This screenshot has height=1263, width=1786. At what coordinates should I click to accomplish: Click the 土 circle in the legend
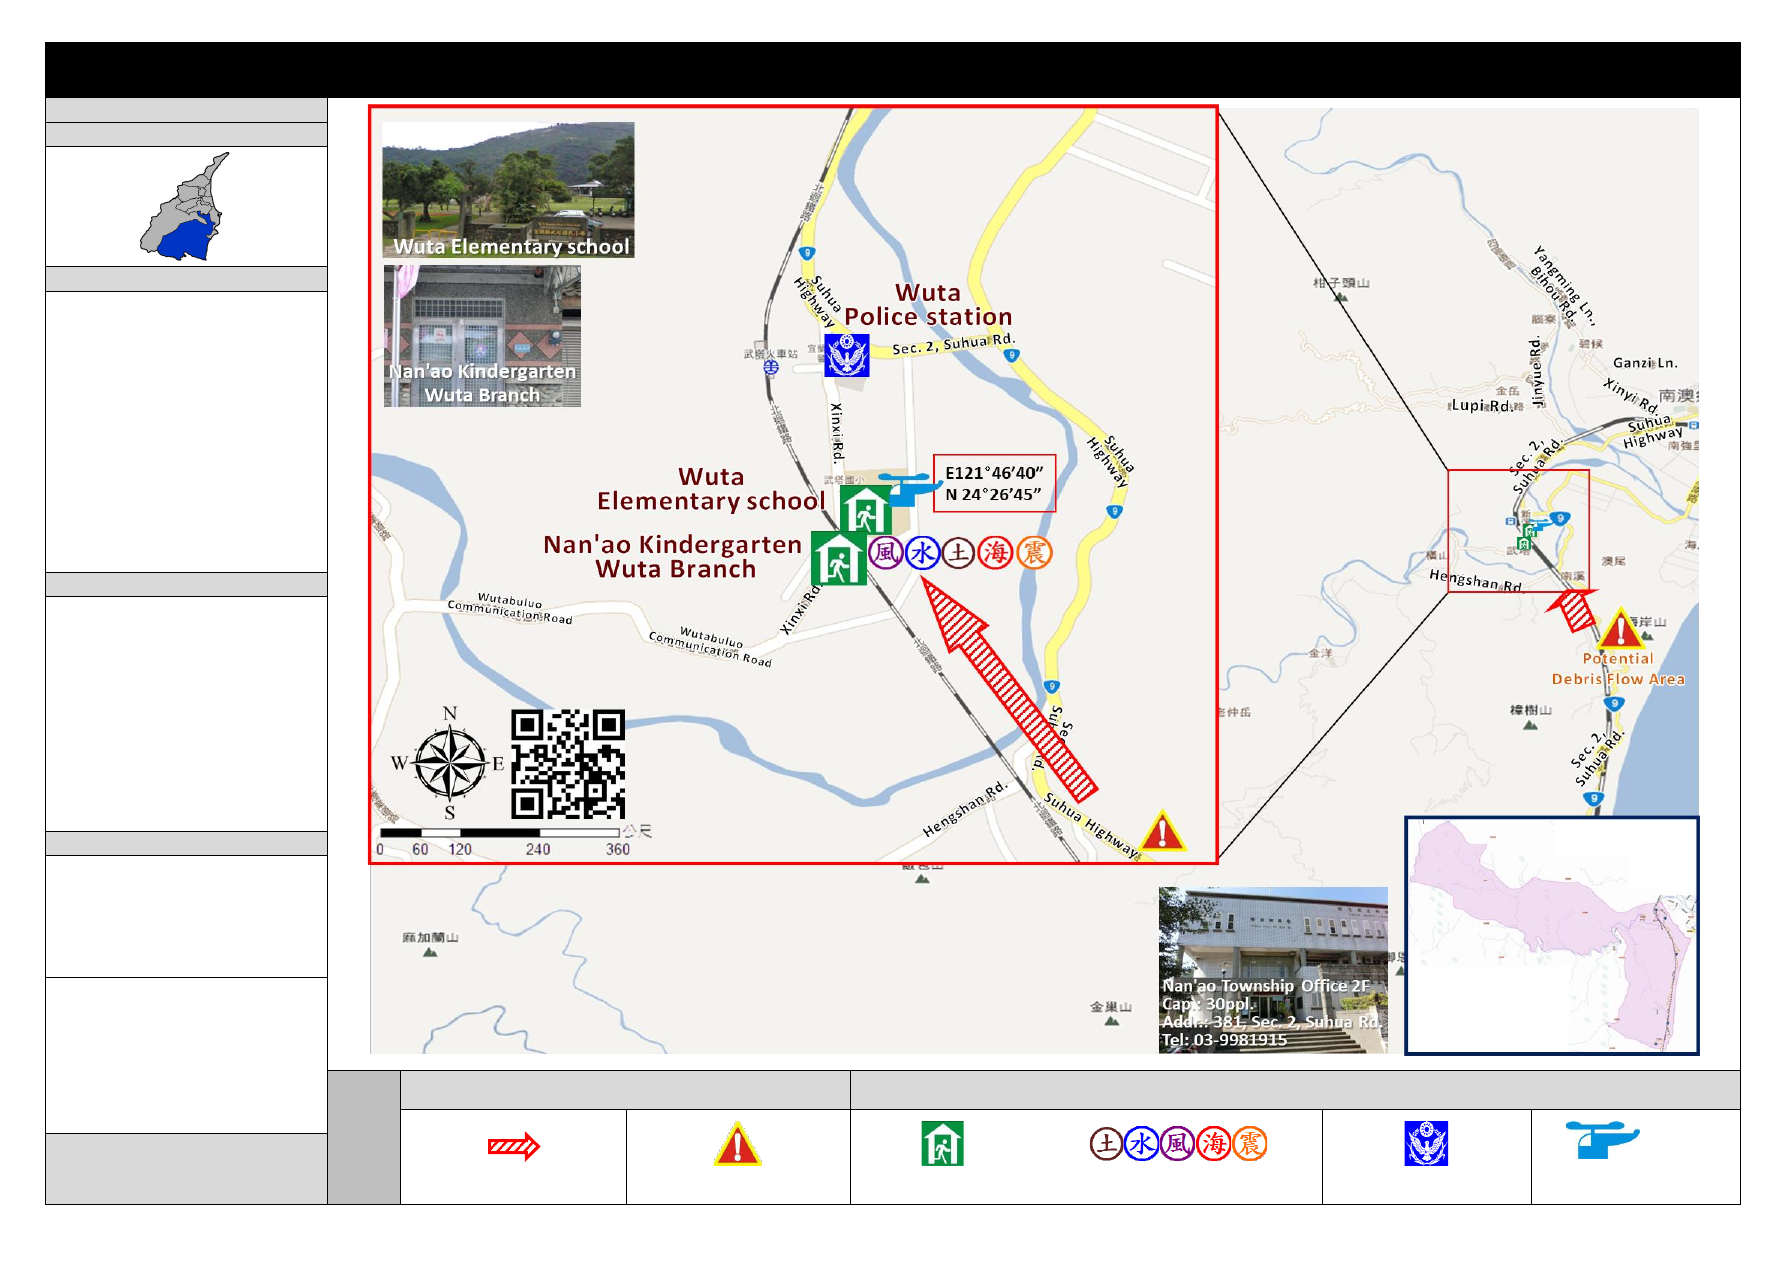(1106, 1143)
